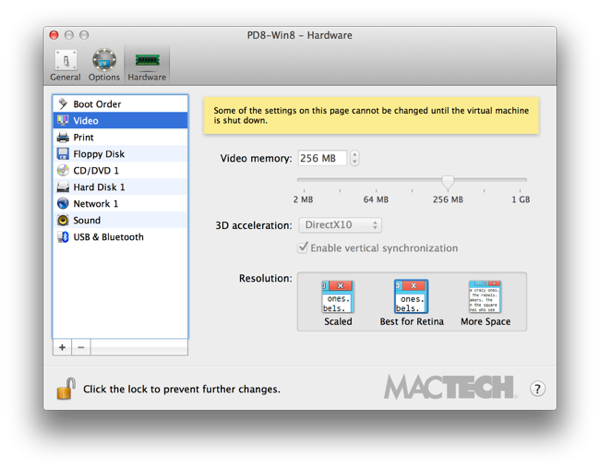
Task: Select the Hardware tab icon
Action: (x=147, y=64)
